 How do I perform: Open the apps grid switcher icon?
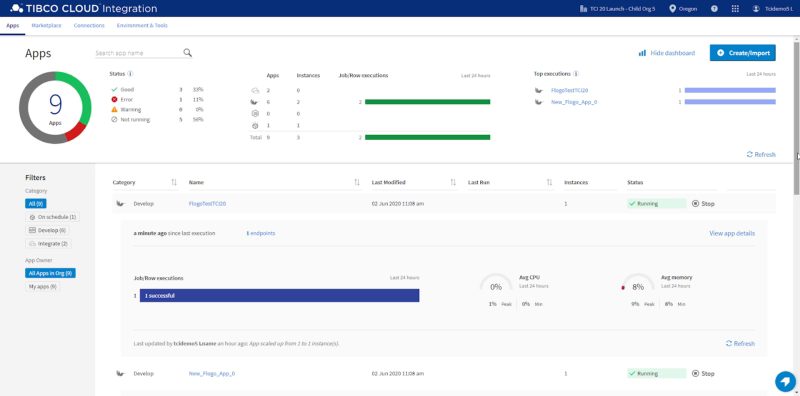click(x=735, y=9)
